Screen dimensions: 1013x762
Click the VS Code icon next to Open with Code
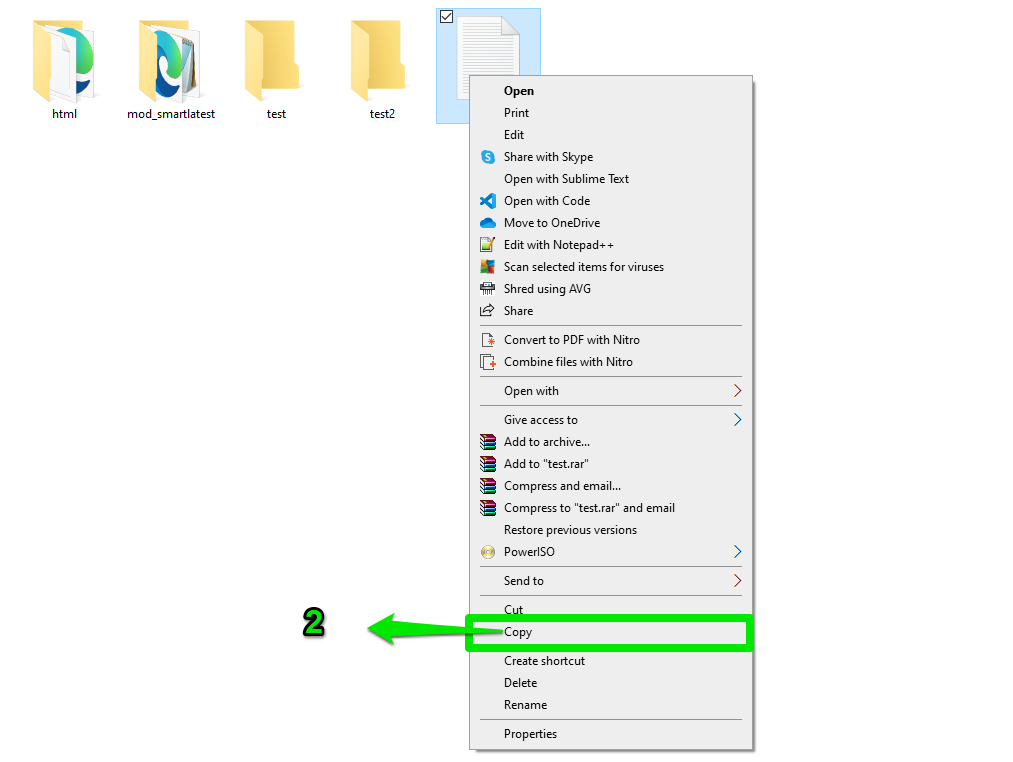488,201
